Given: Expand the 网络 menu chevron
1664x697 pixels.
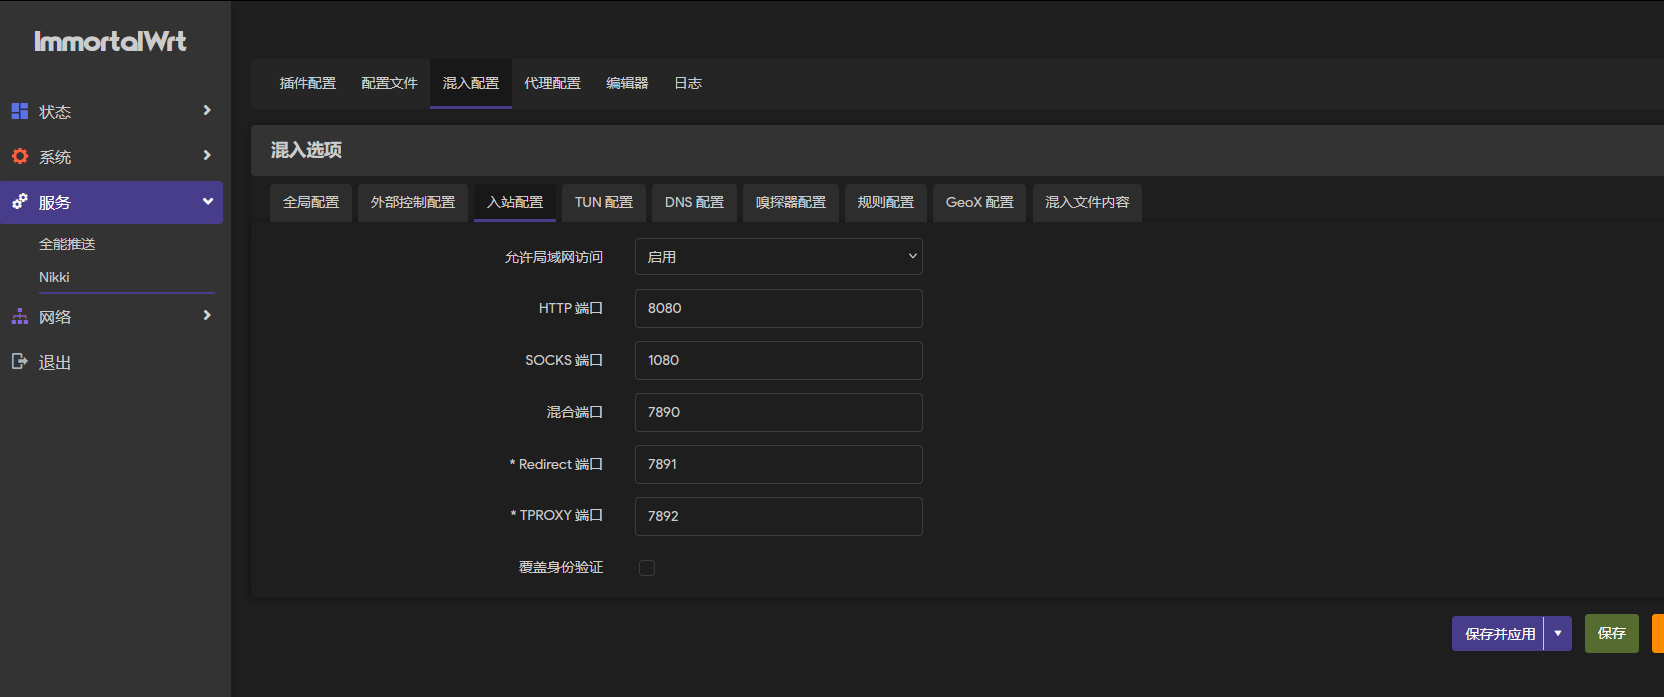Looking at the screenshot, I should pyautogui.click(x=207, y=315).
